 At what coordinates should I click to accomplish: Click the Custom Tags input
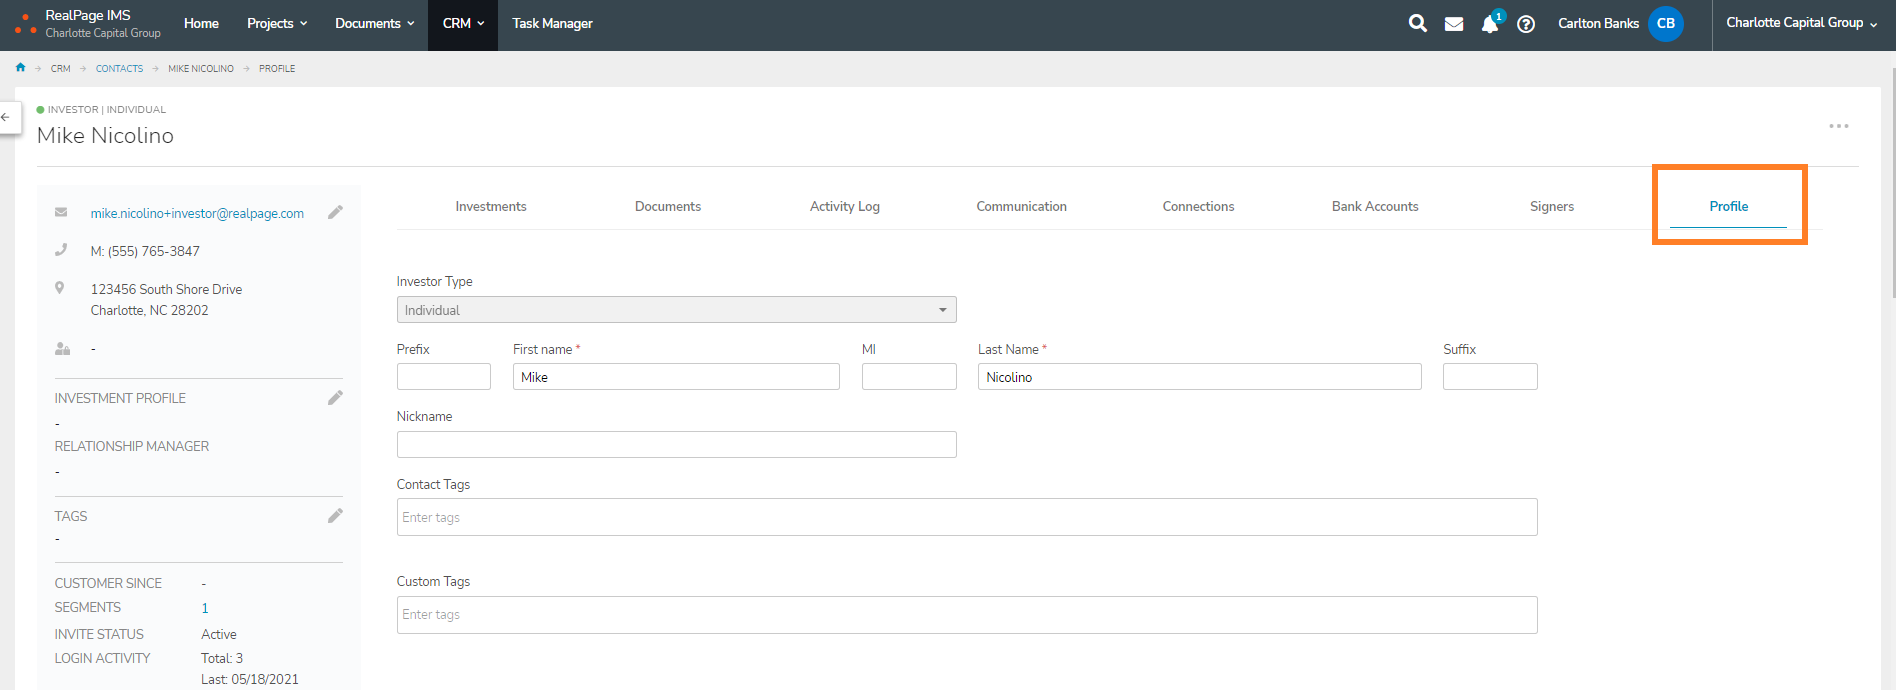[967, 615]
